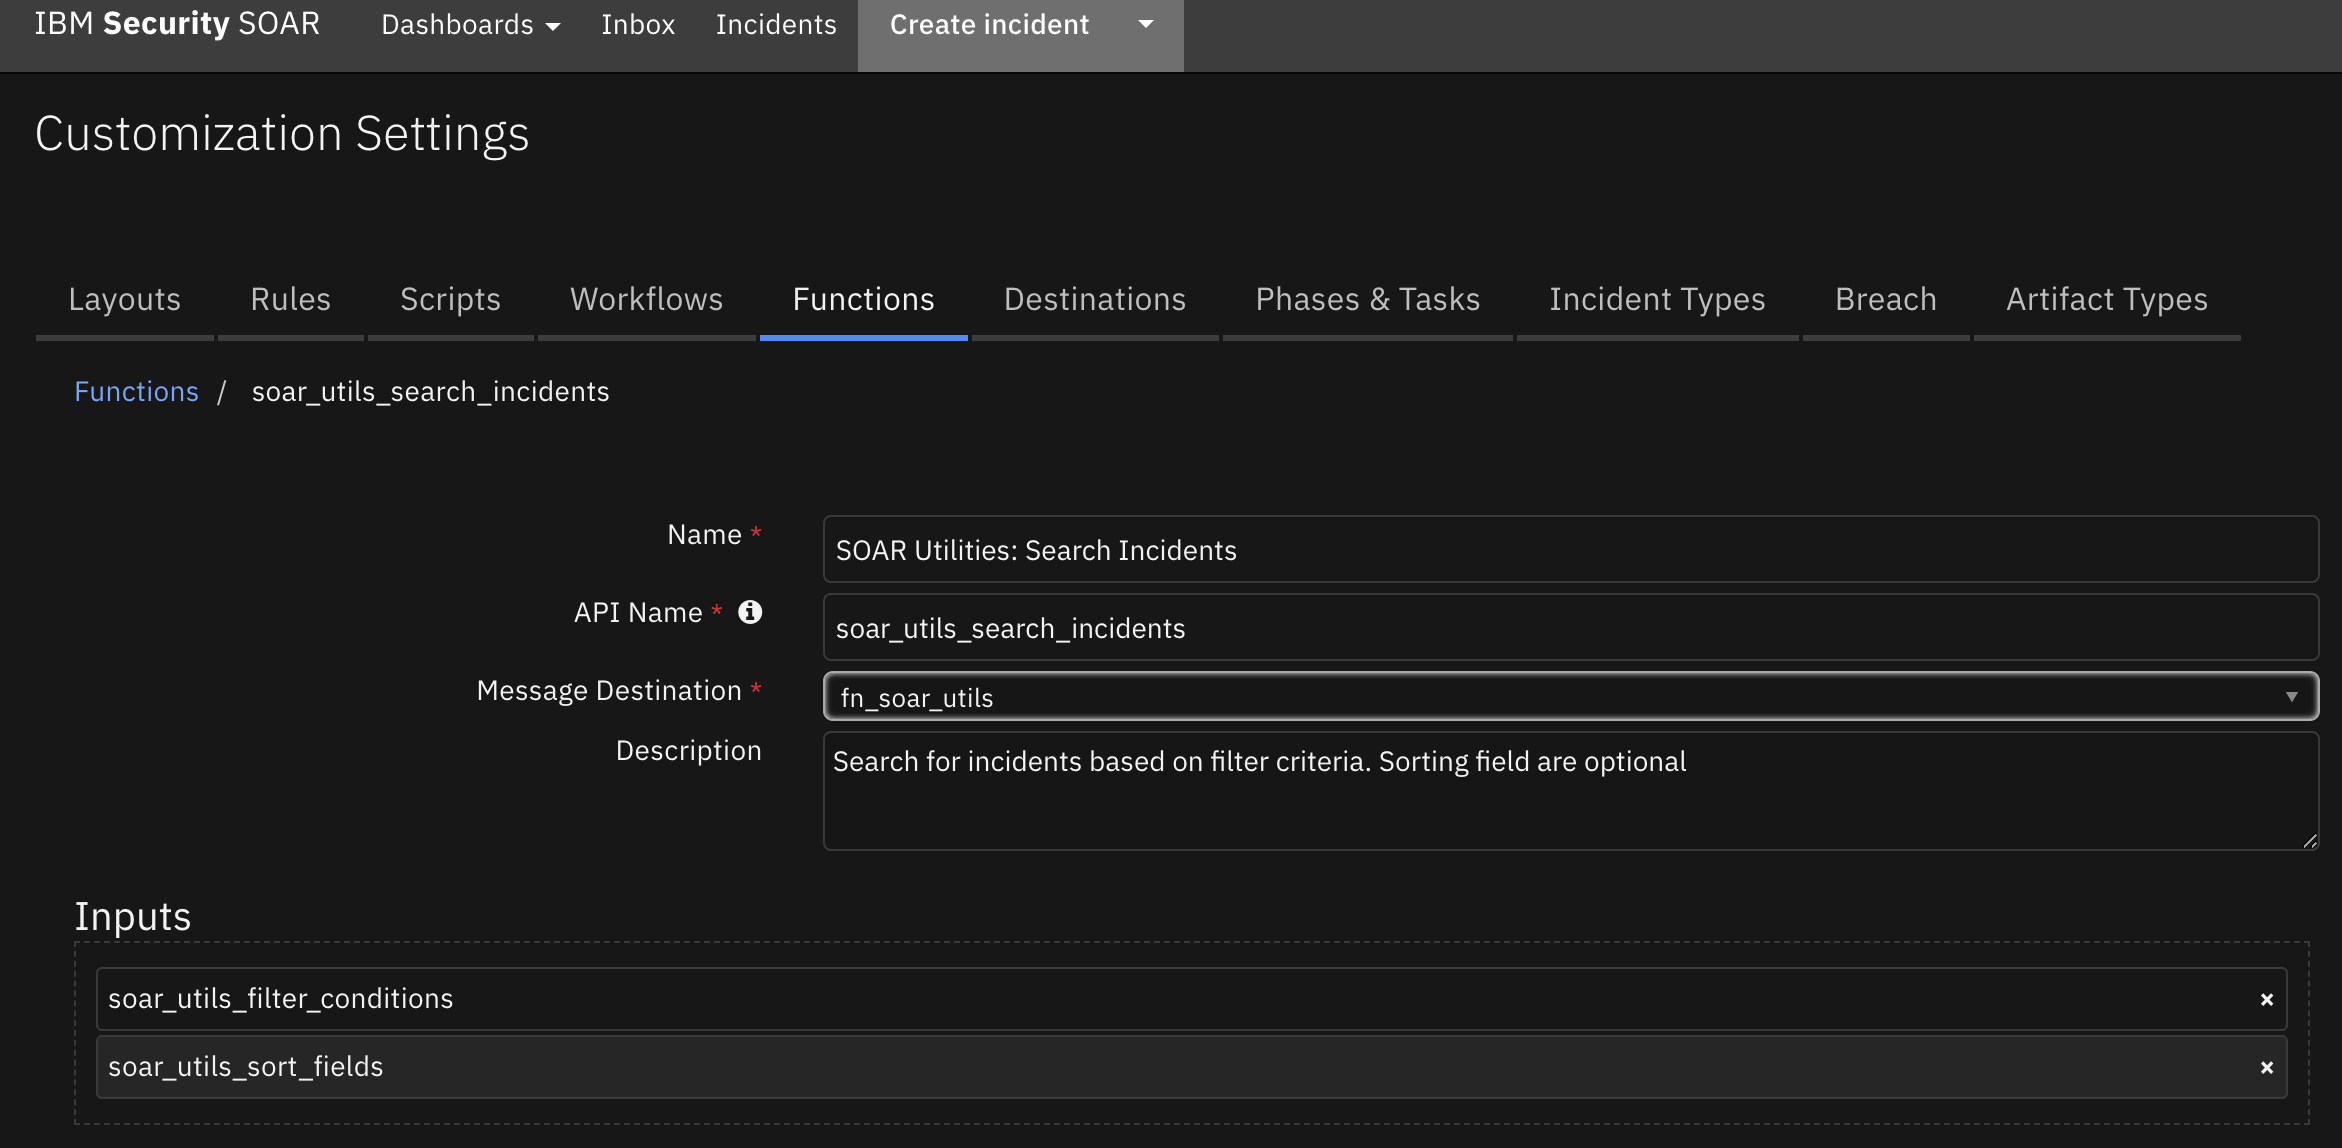Select the Functions tab
The height and width of the screenshot is (1148, 2342).
click(x=864, y=299)
